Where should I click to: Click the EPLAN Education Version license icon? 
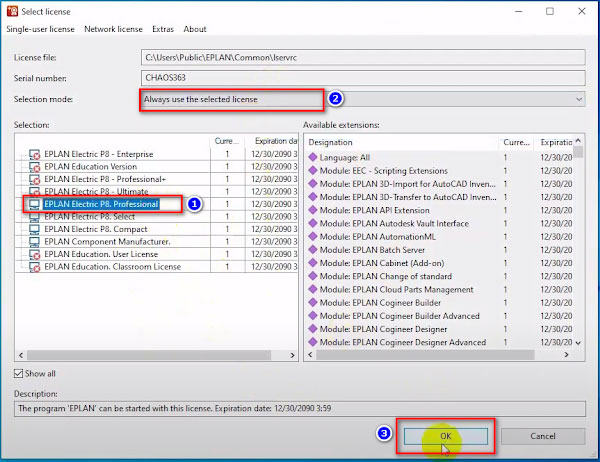[35, 166]
